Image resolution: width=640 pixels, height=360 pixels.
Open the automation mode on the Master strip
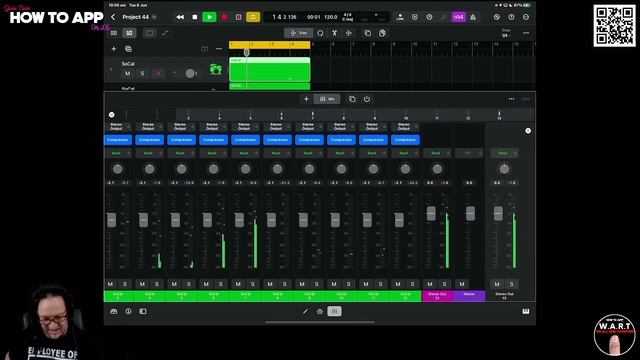[469, 153]
